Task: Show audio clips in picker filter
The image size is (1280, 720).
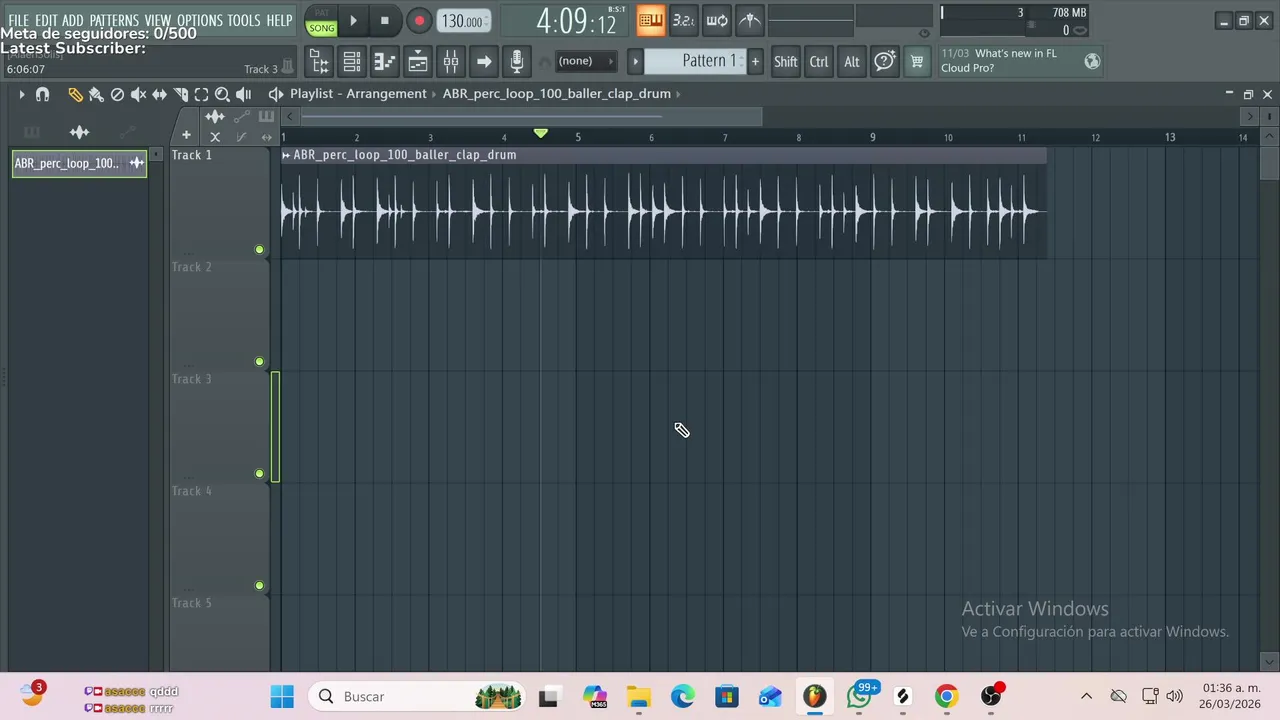Action: point(79,132)
